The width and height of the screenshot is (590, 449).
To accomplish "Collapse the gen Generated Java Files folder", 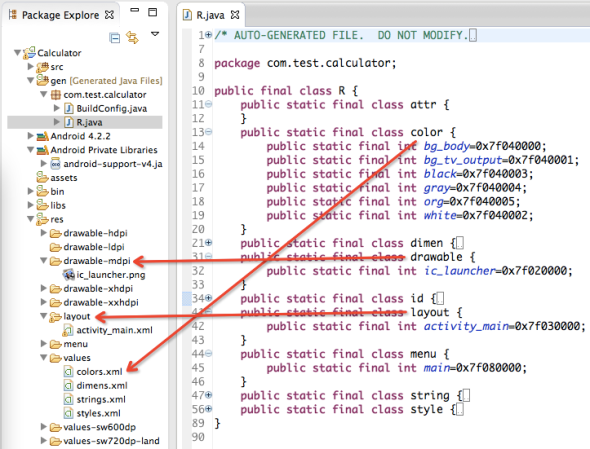I will click(31, 80).
